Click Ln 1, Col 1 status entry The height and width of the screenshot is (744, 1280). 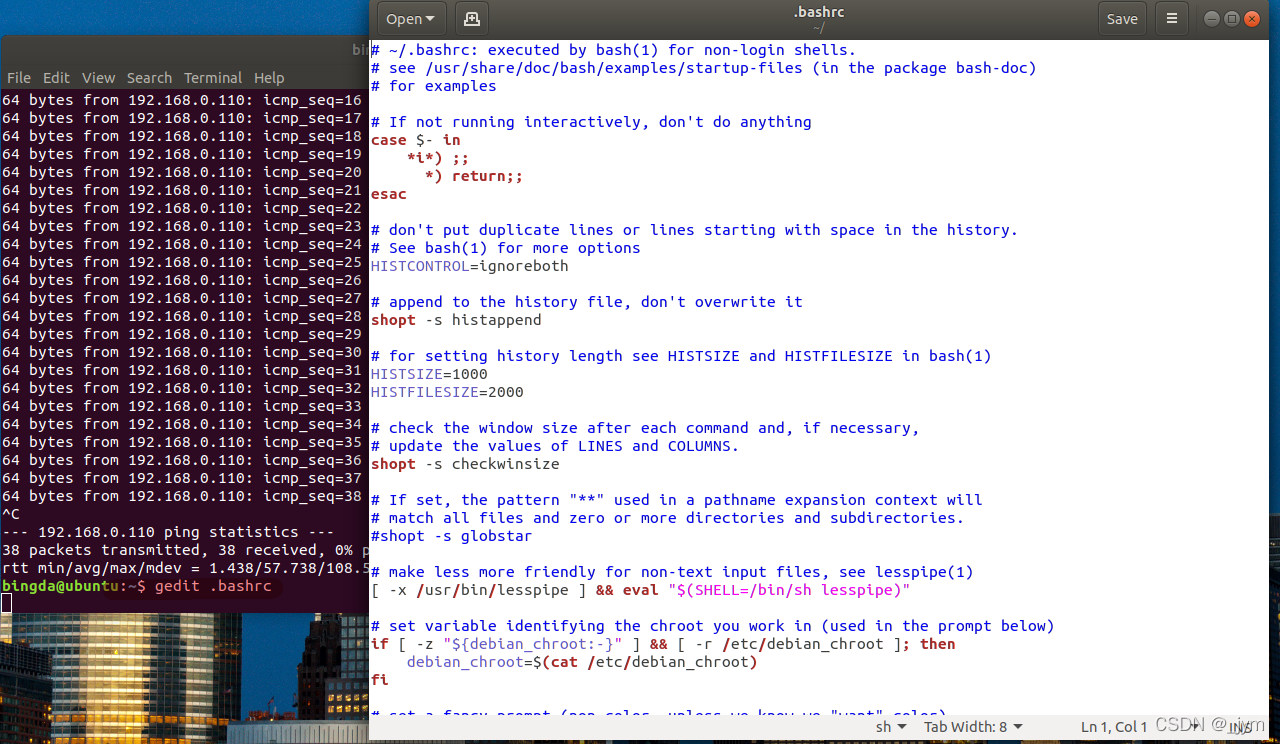[x=1114, y=727]
